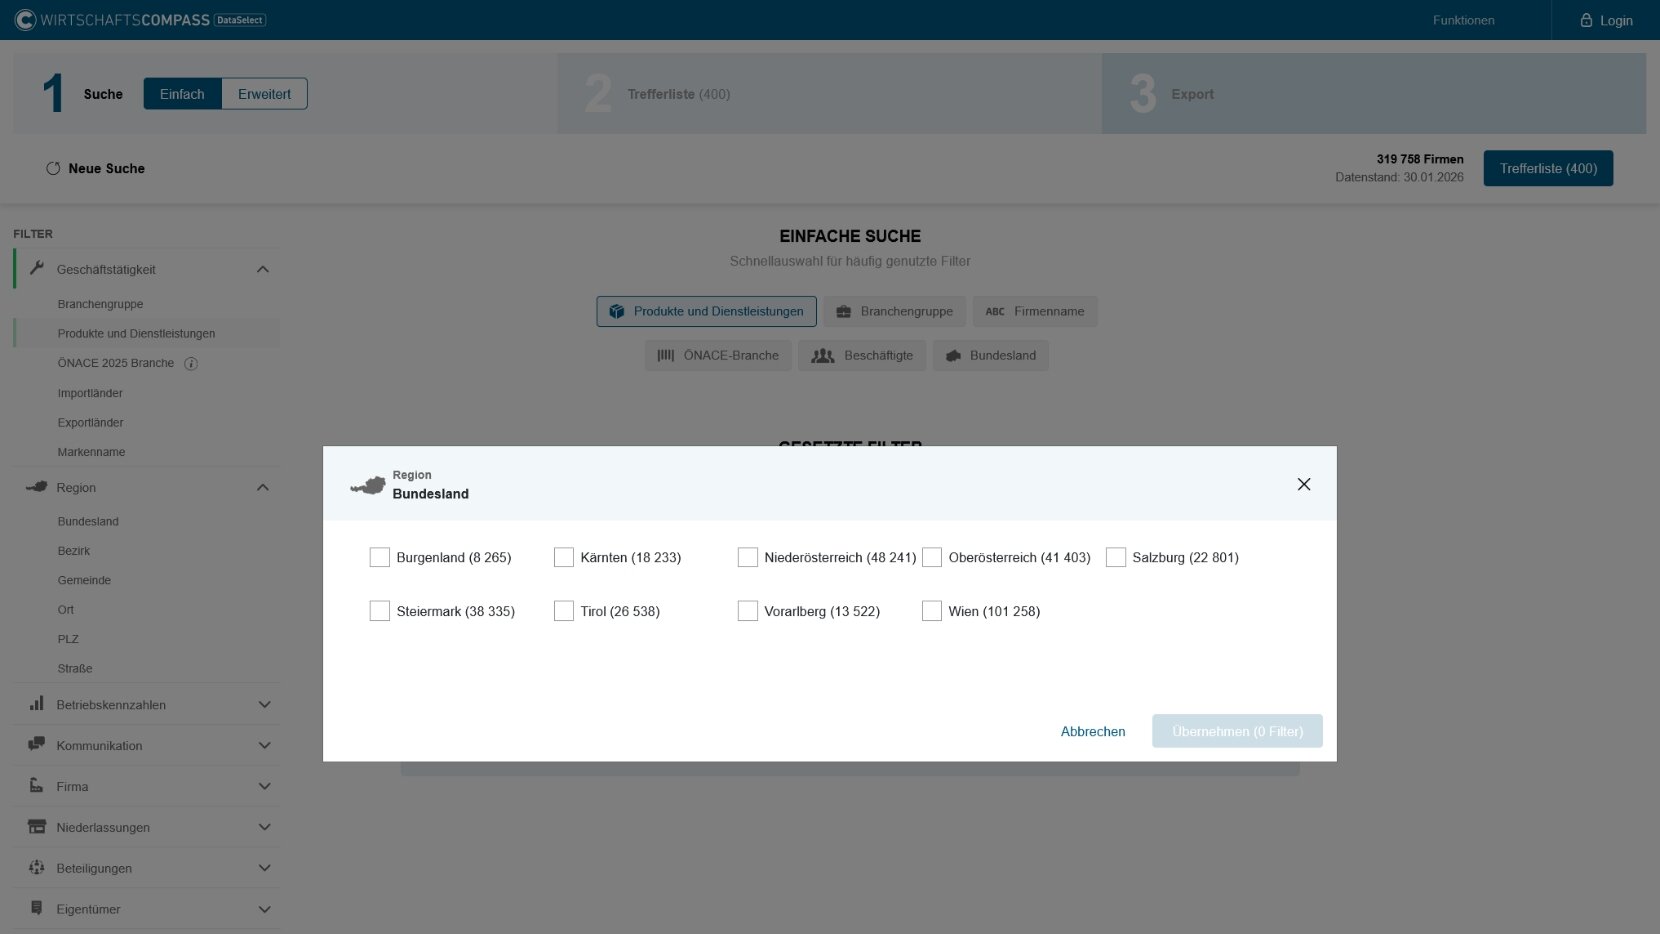Click the refresh icon beside Neue Suche
The image size is (1660, 934).
click(53, 168)
